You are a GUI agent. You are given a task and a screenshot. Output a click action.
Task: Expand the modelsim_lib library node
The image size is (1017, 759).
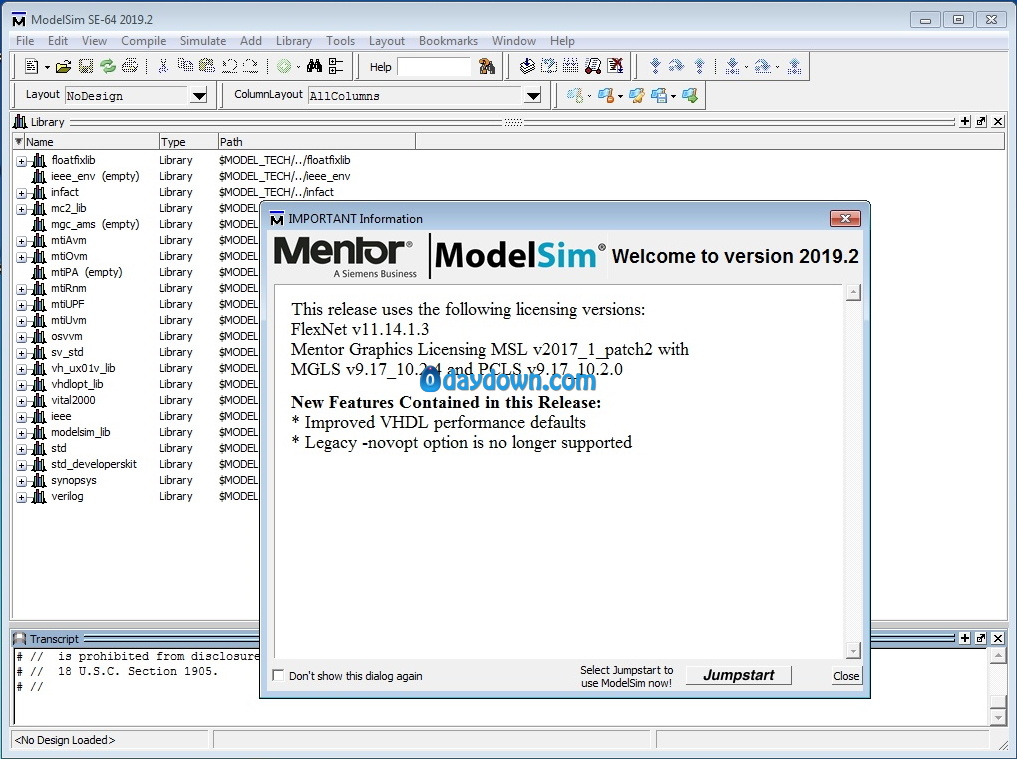pos(21,433)
